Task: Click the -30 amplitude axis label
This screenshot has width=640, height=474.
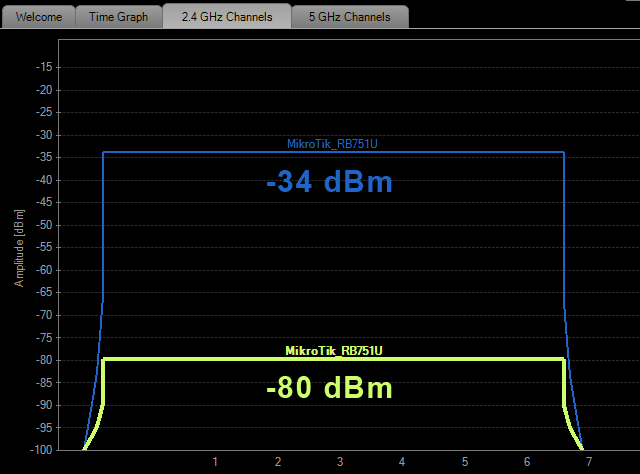Action: point(44,135)
